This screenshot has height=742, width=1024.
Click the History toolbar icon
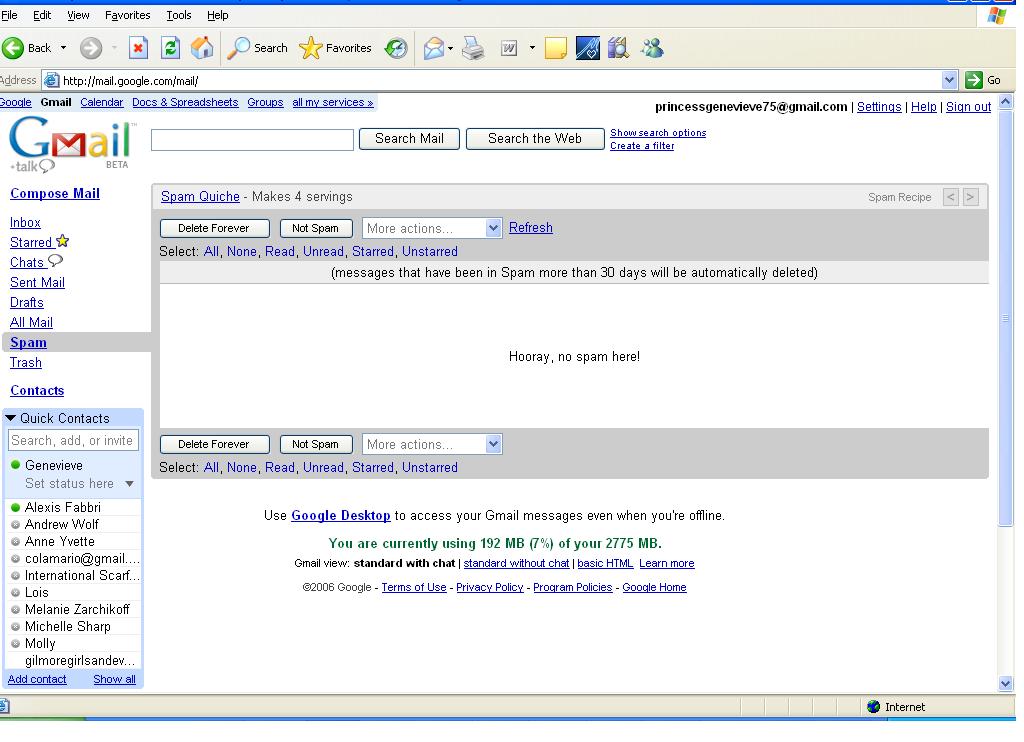(x=396, y=48)
